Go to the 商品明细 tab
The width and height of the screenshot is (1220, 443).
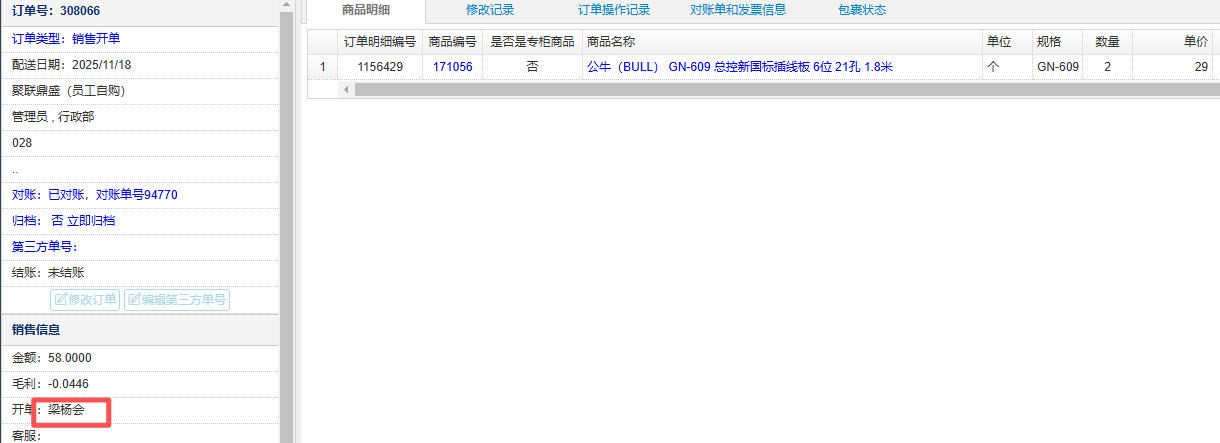point(366,10)
